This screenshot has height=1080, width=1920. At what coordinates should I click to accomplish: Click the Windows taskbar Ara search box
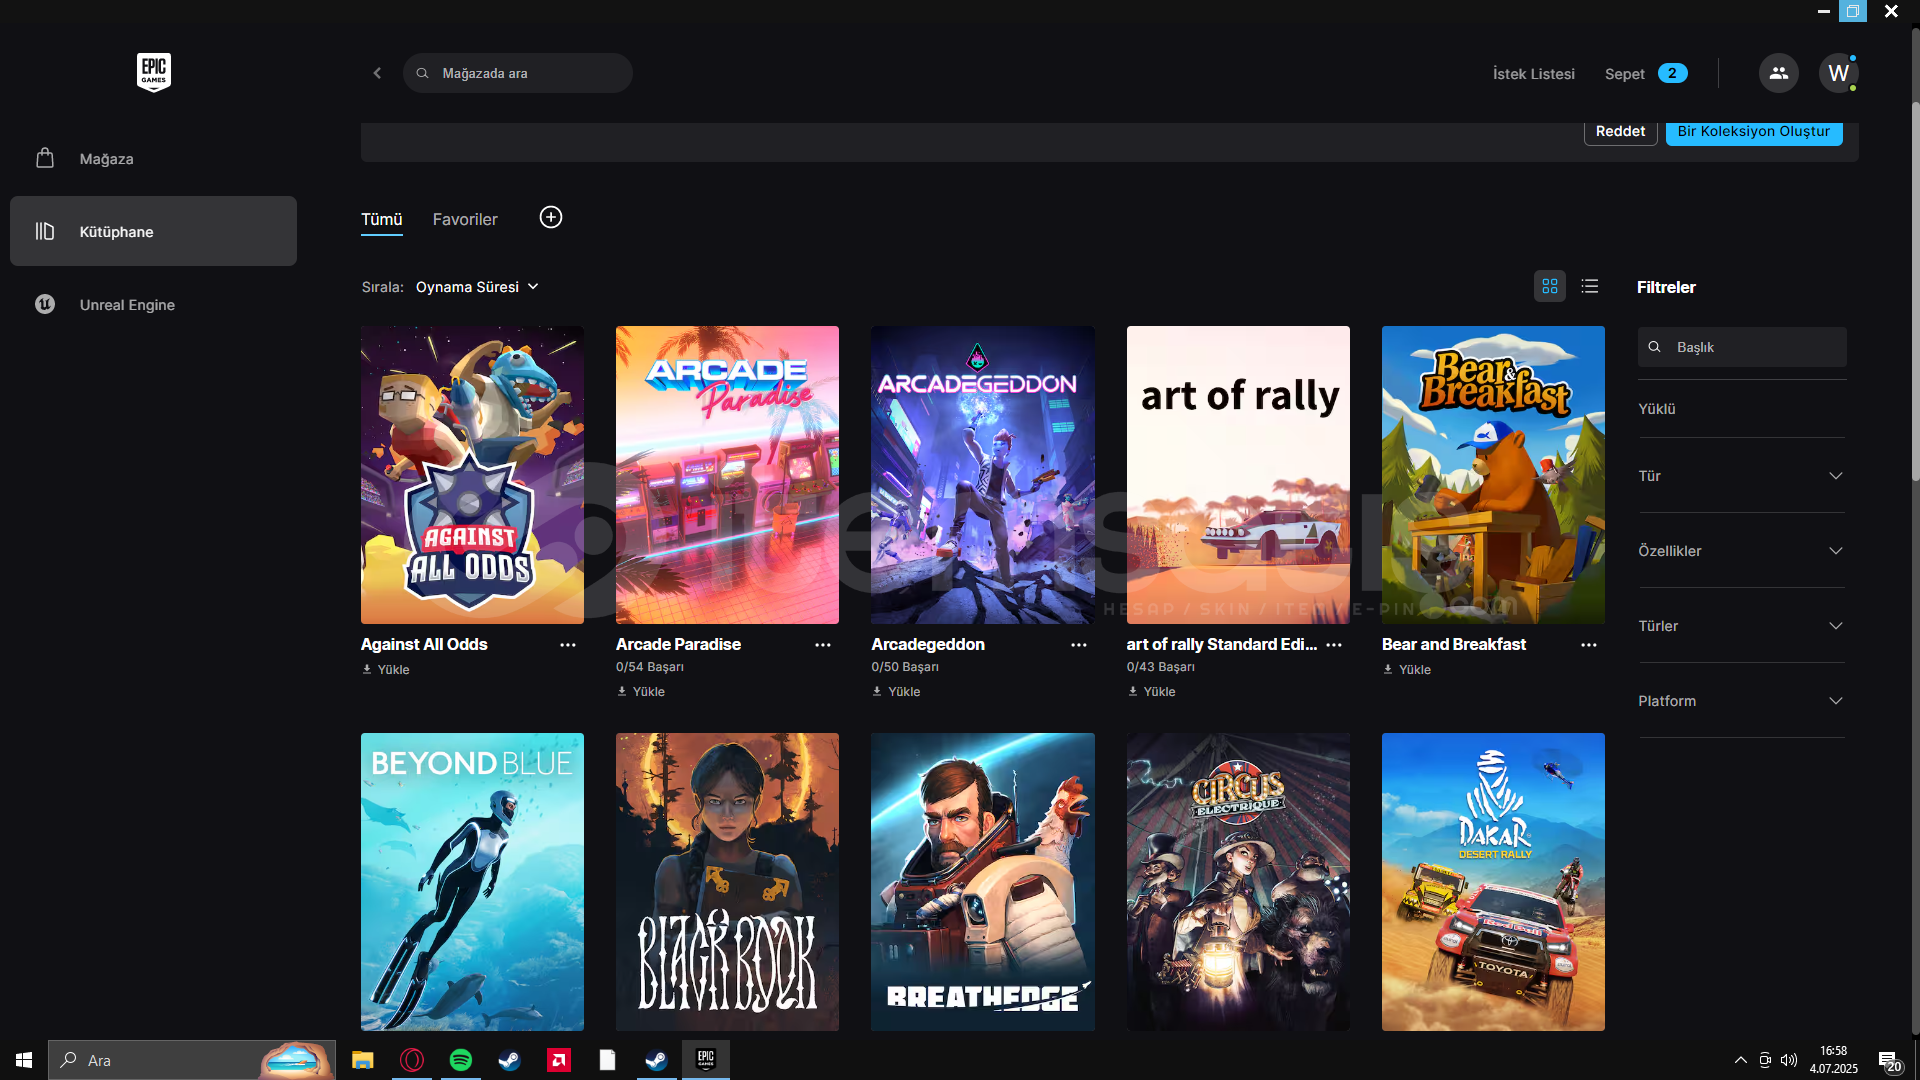(192, 1060)
